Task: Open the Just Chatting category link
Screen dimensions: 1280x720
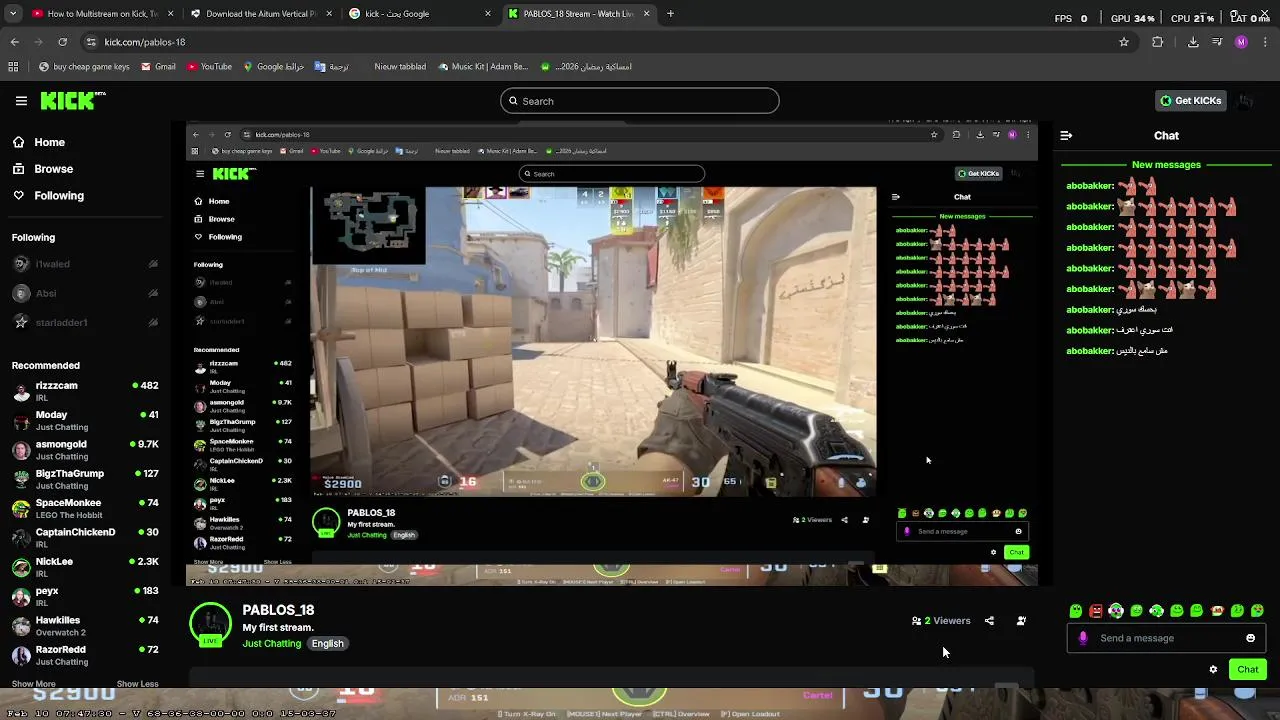Action: point(271,644)
